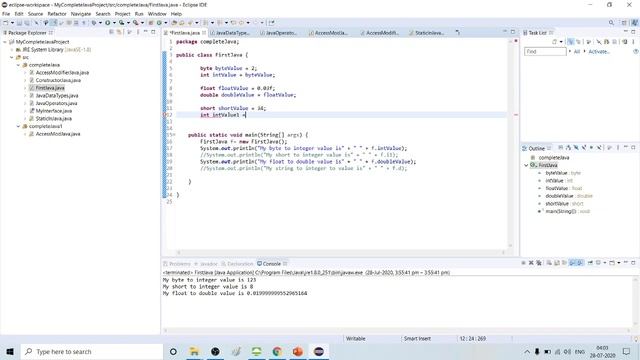Screen dimensions: 640x360
Task: Toggle Hide Non-Public Members in the Outline
Action: [x=591, y=148]
